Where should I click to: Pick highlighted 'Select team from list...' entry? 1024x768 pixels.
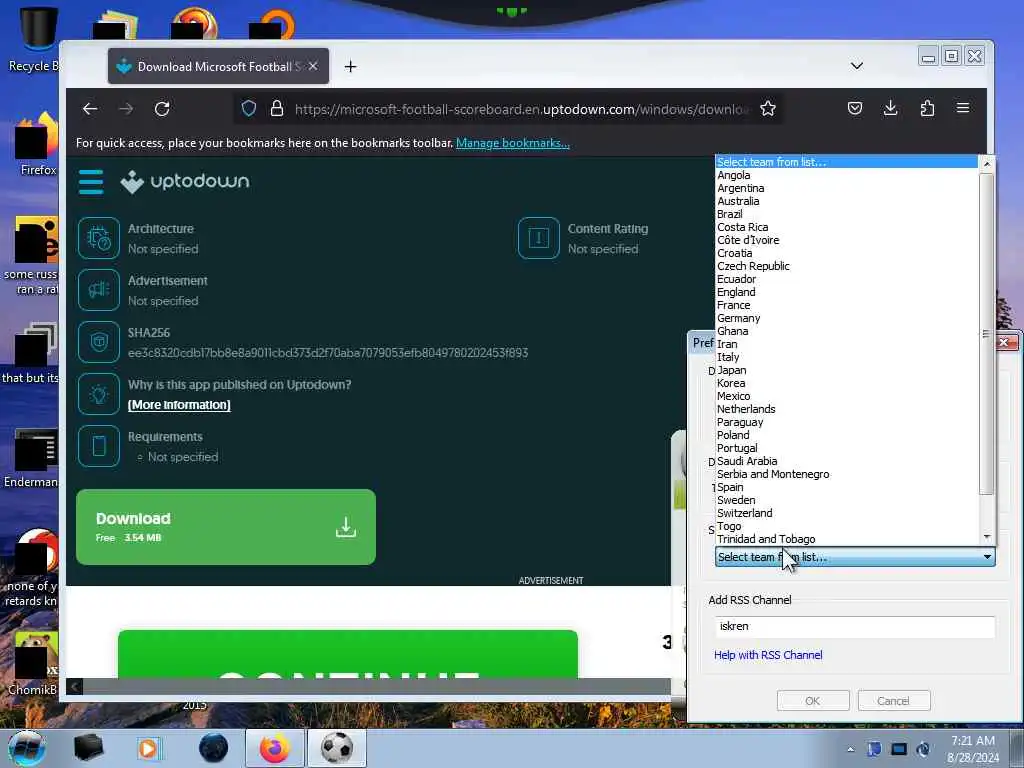[x=846, y=162]
